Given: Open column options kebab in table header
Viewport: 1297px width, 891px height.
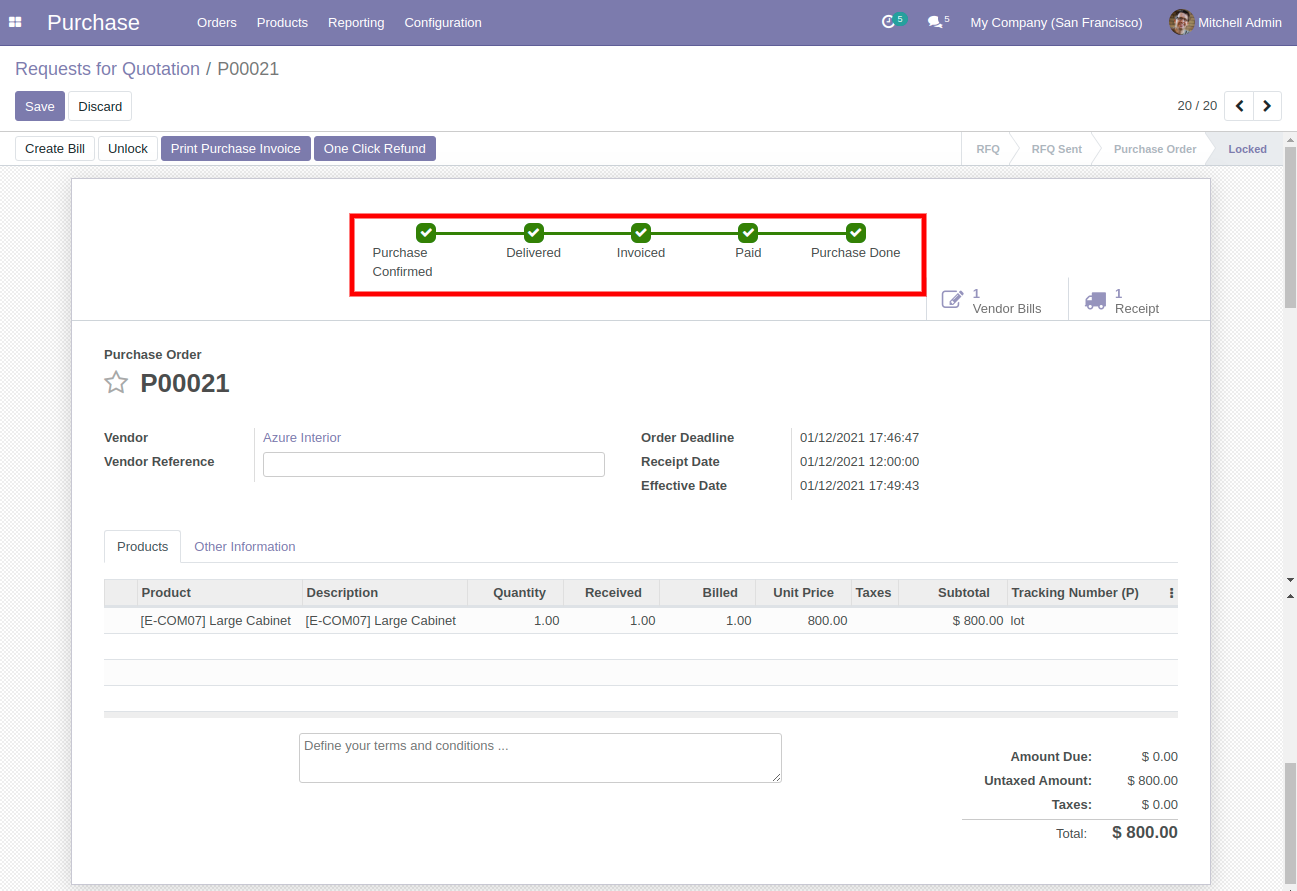Looking at the screenshot, I should coord(1171,593).
